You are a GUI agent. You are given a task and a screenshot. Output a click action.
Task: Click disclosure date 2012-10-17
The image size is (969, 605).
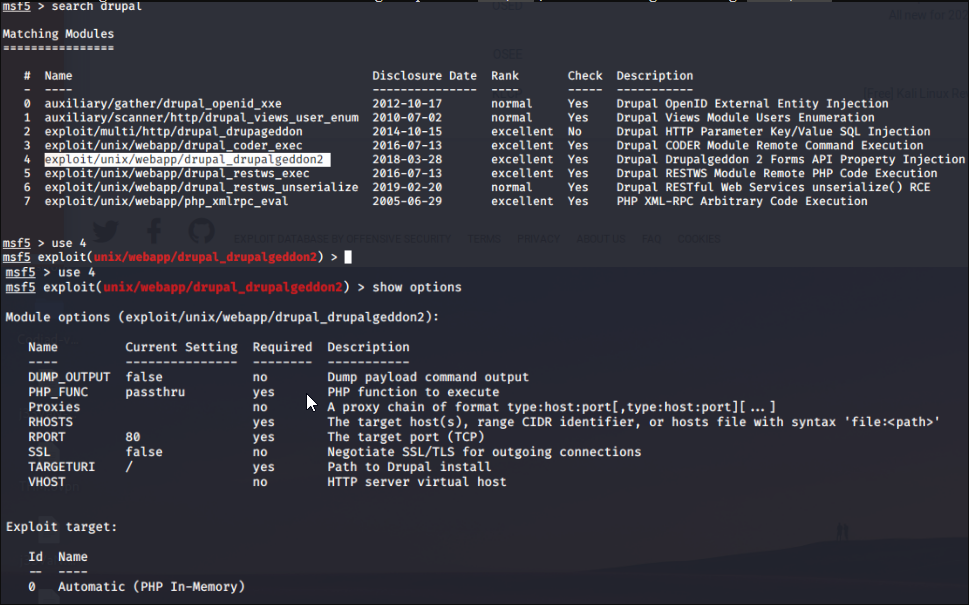407,104
